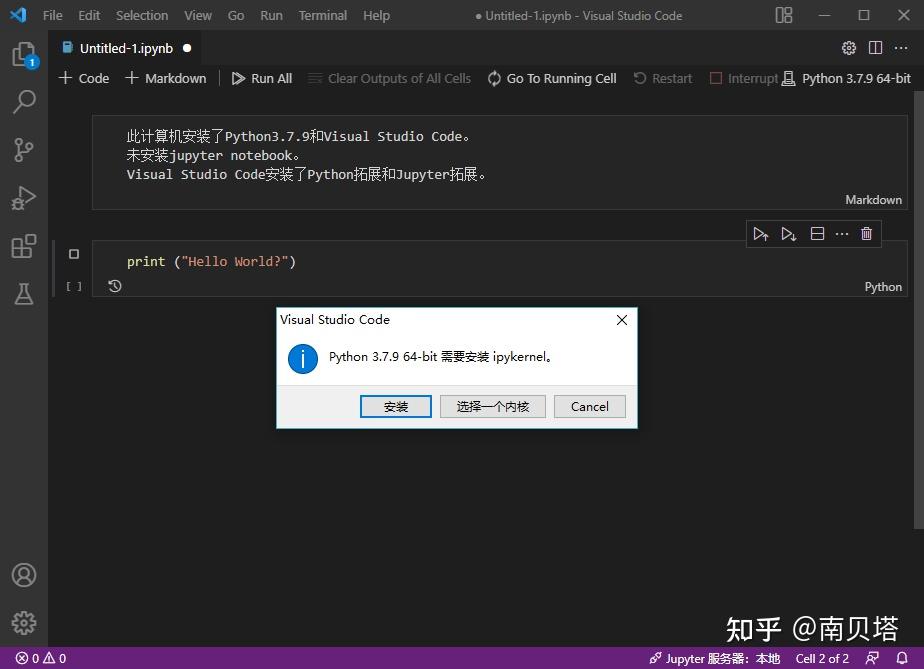The width and height of the screenshot is (924, 669).
Task: Open the Split Cell icon
Action: (x=817, y=233)
